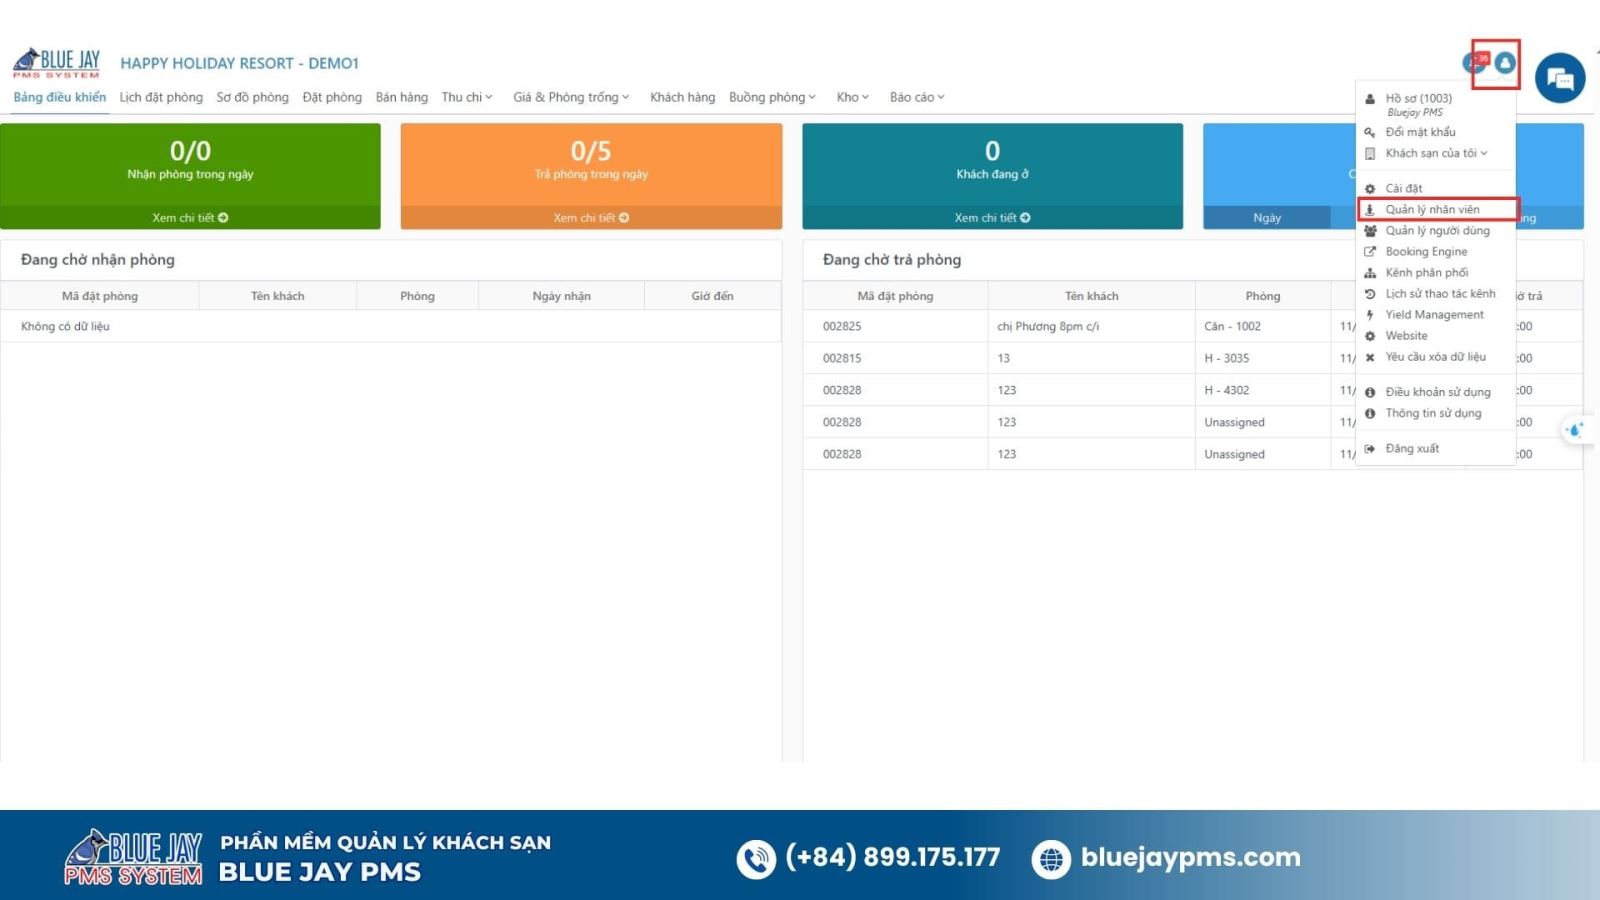Switch to the Lịch đặt phòng tab

pyautogui.click(x=160, y=97)
